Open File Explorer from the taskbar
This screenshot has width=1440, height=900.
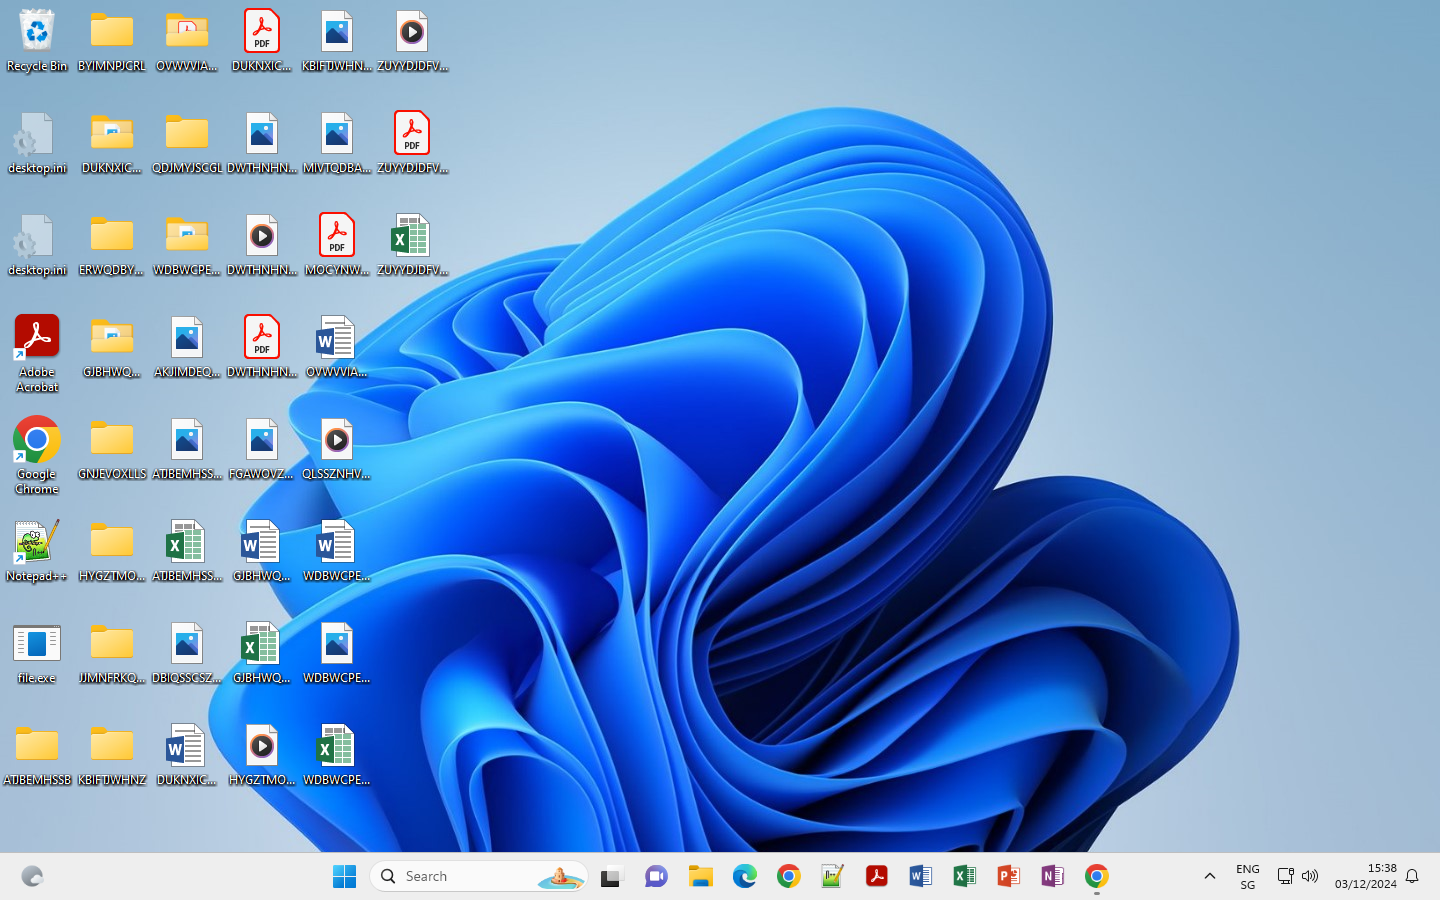(701, 876)
